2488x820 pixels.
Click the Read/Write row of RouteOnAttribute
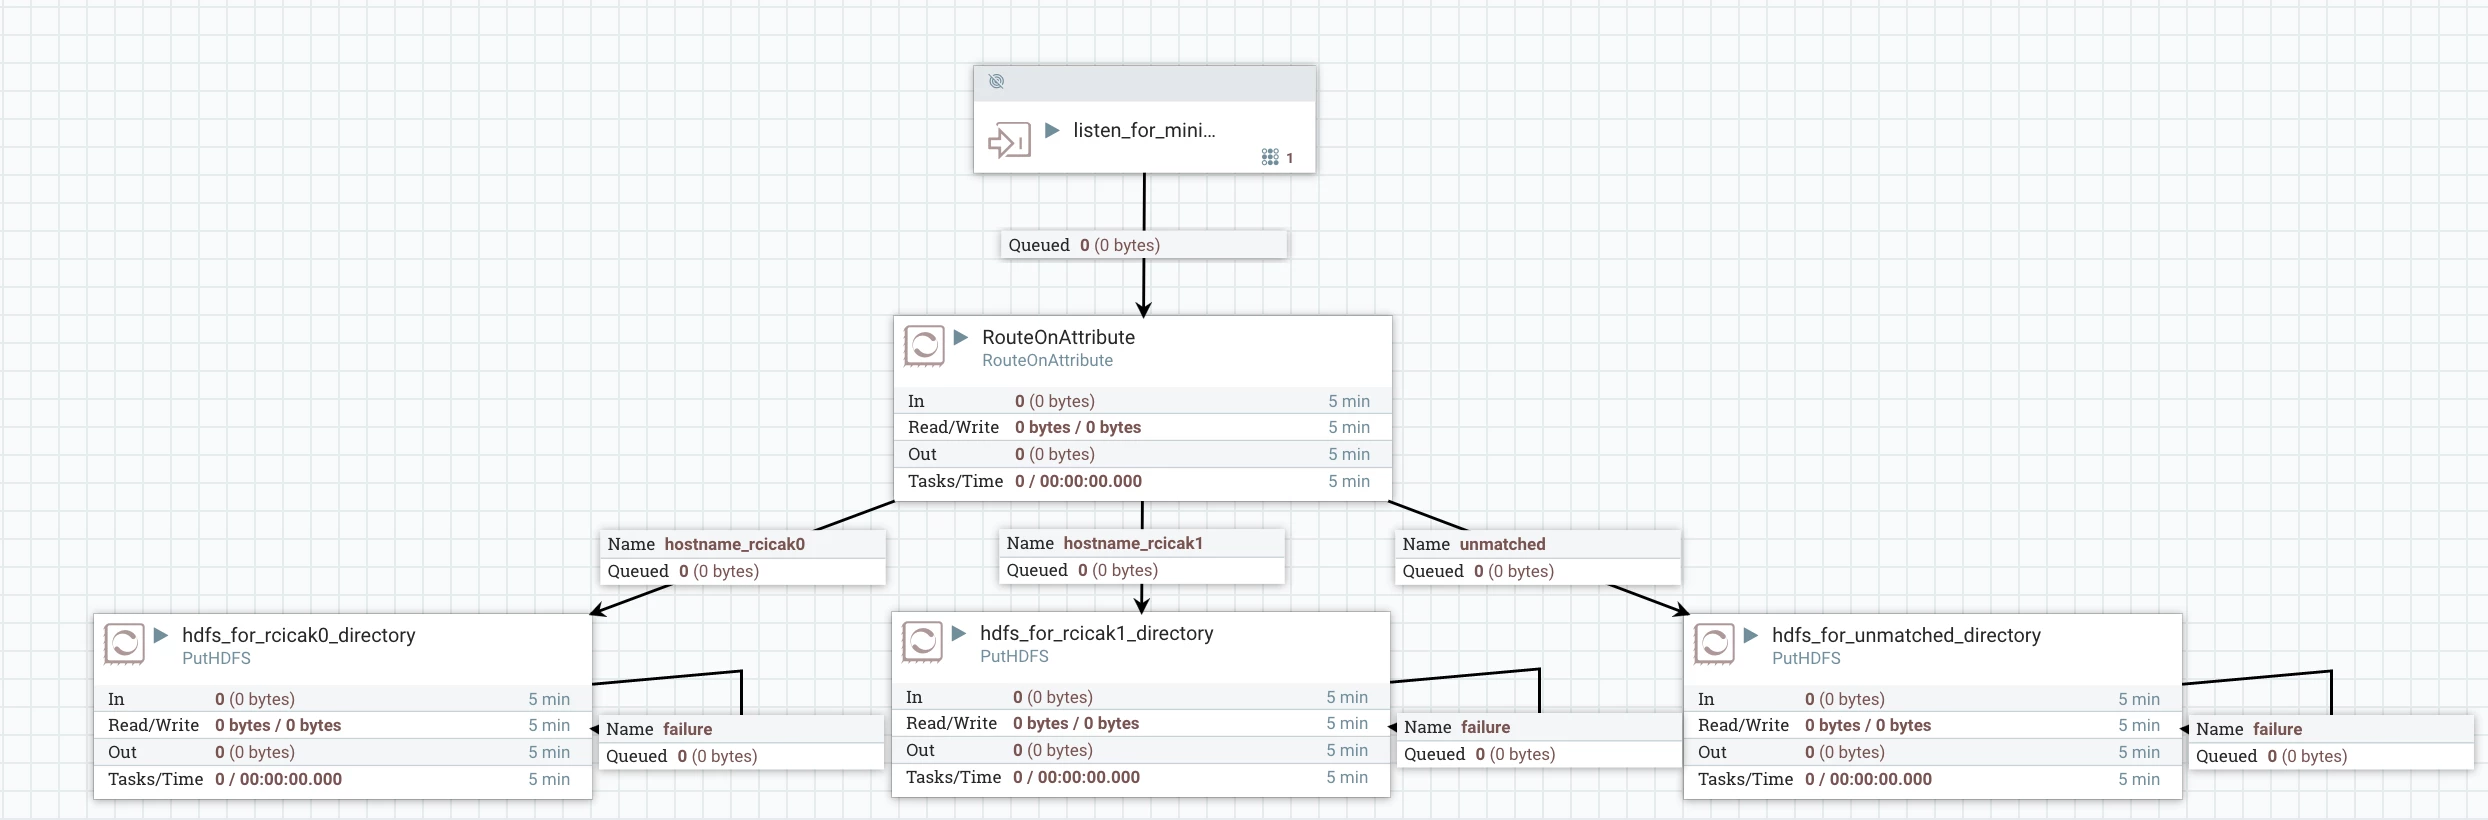point(1142,427)
